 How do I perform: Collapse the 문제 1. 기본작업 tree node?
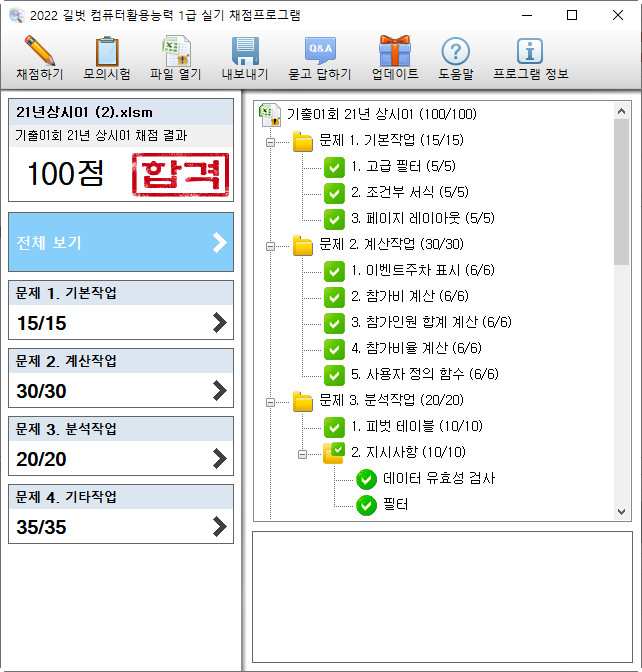tap(270, 141)
